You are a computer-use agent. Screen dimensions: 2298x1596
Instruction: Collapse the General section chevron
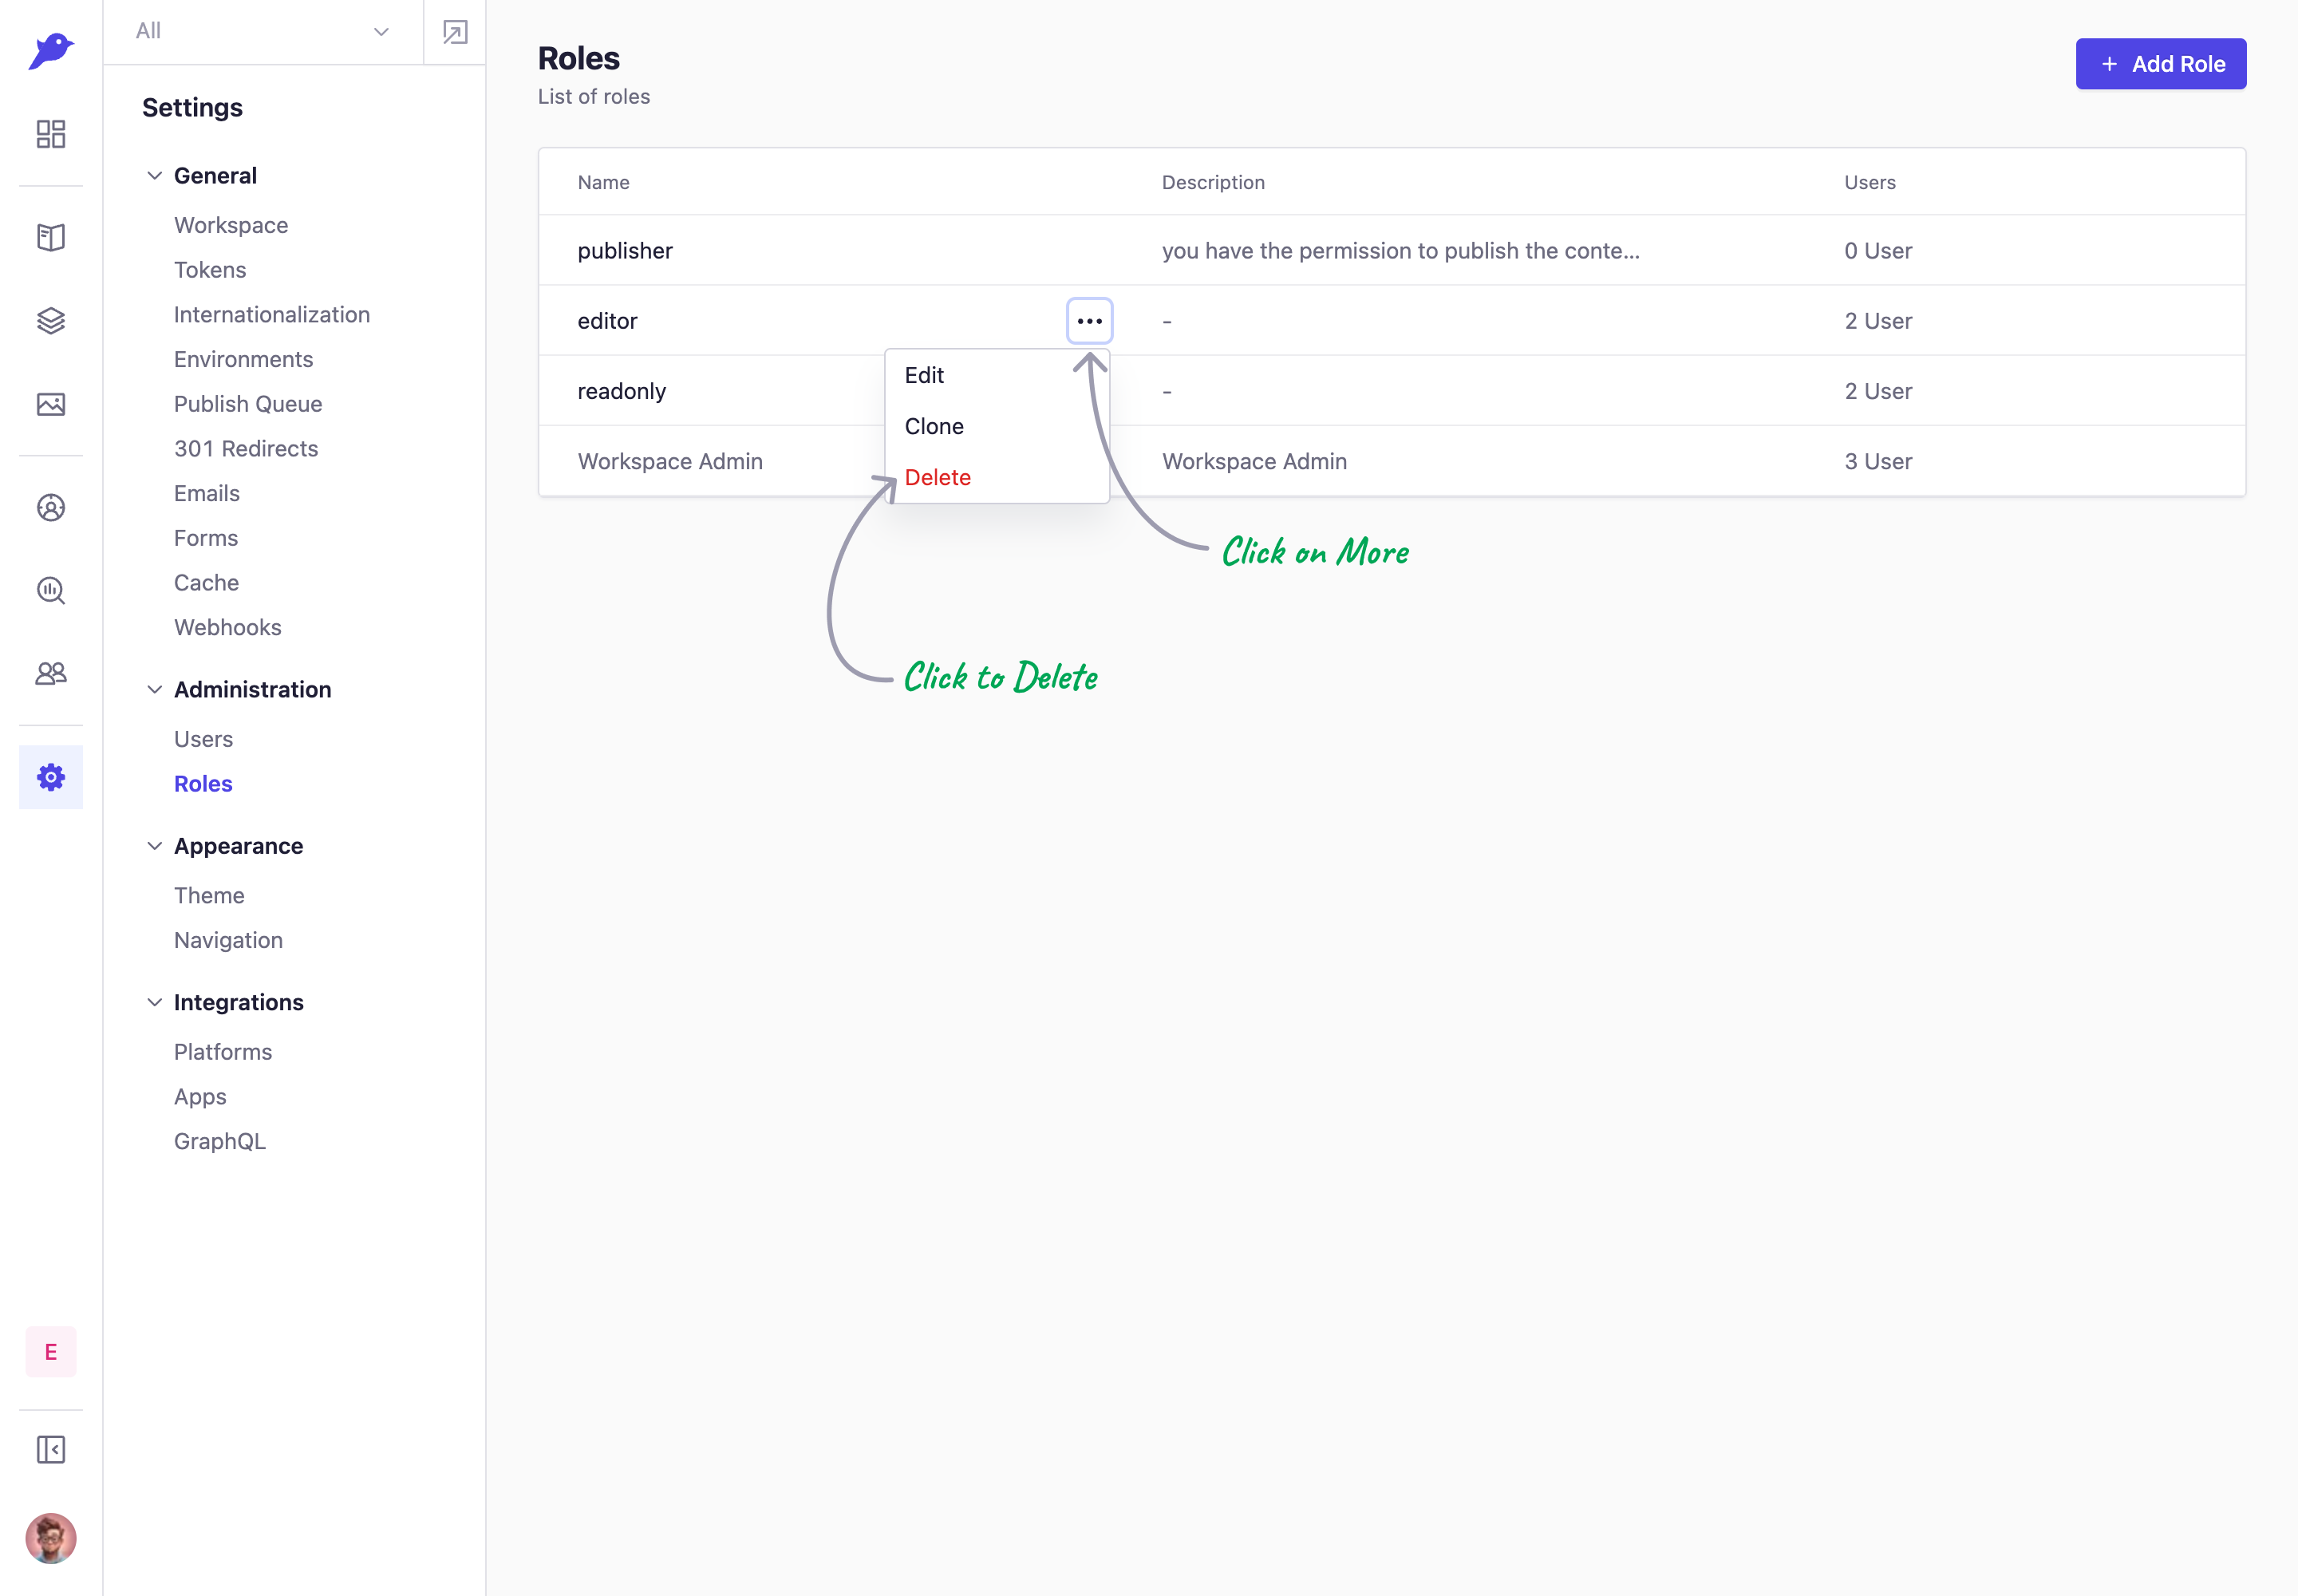click(x=155, y=176)
